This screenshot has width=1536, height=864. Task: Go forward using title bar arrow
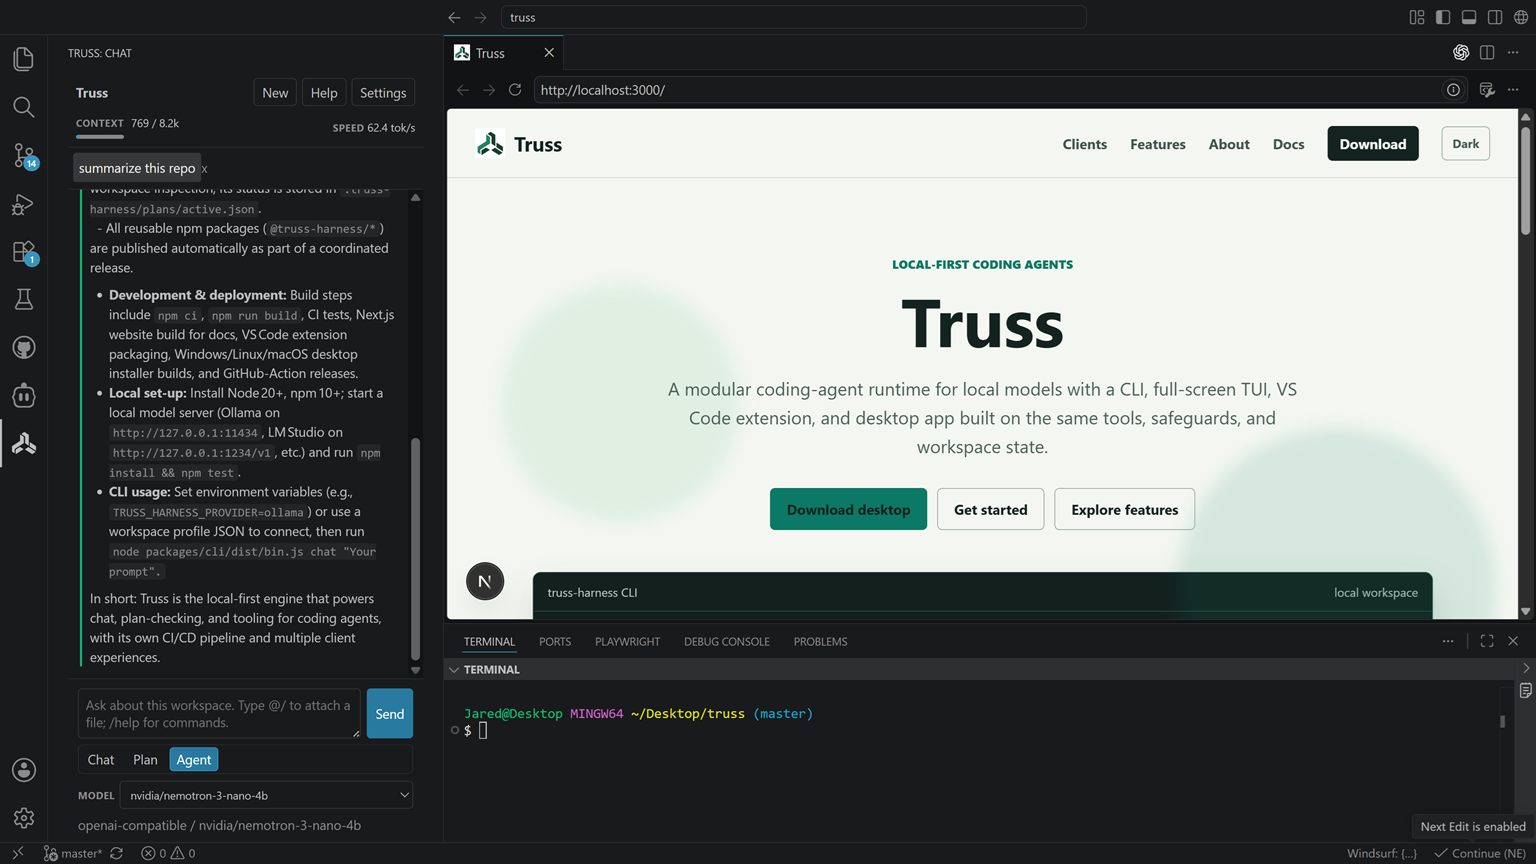[x=480, y=17]
